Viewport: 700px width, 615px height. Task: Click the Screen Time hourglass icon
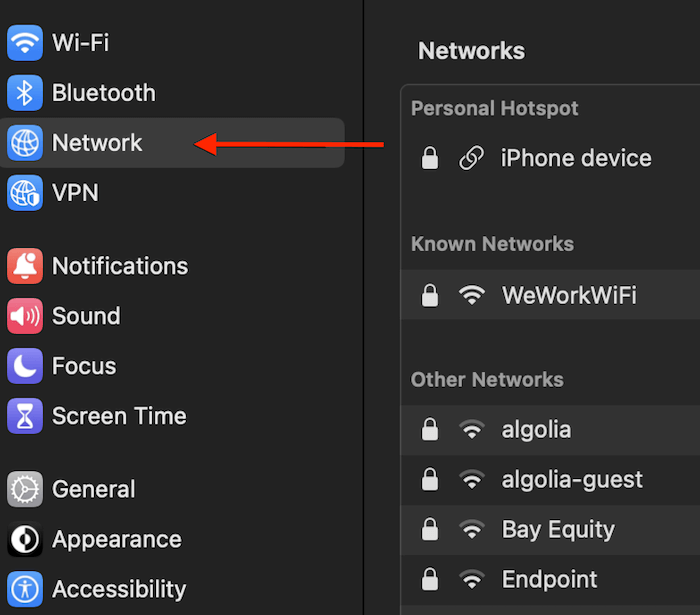[25, 416]
